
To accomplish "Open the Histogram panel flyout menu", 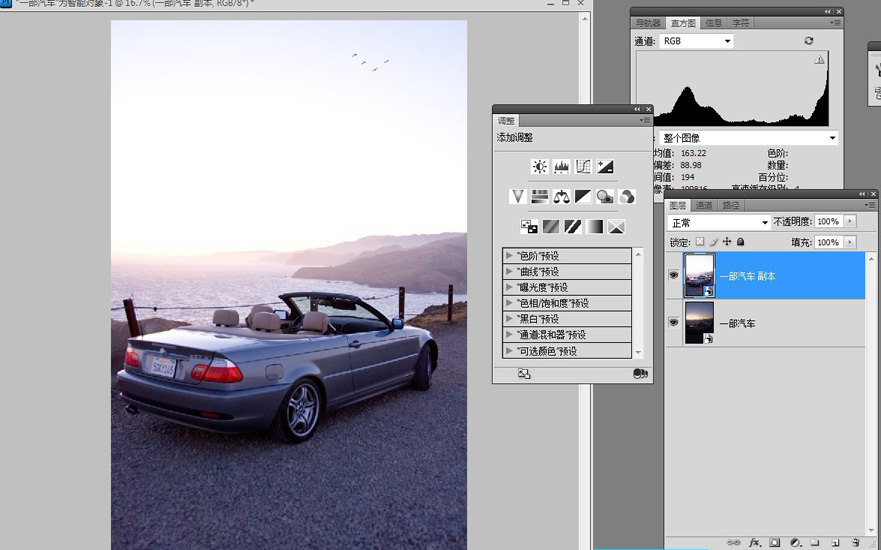I will click(x=835, y=23).
